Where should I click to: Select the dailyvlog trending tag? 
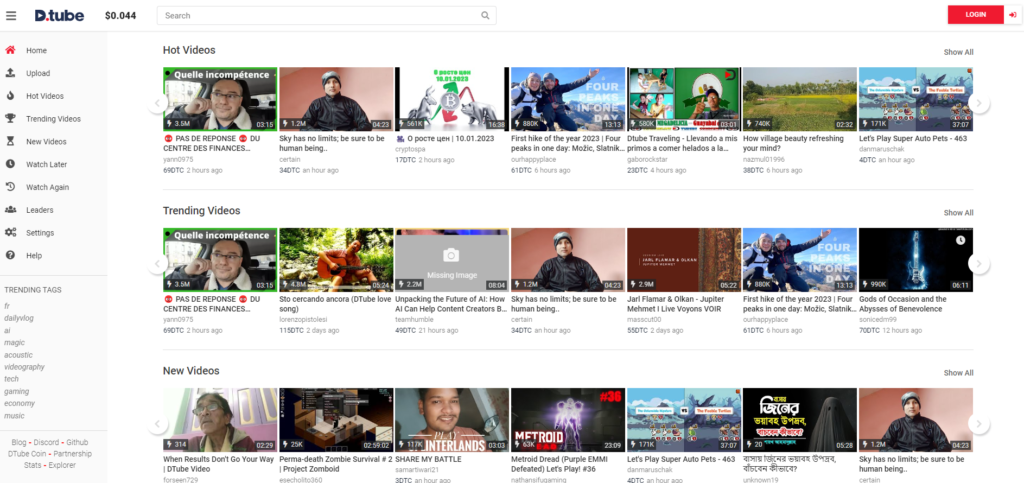pos(19,318)
